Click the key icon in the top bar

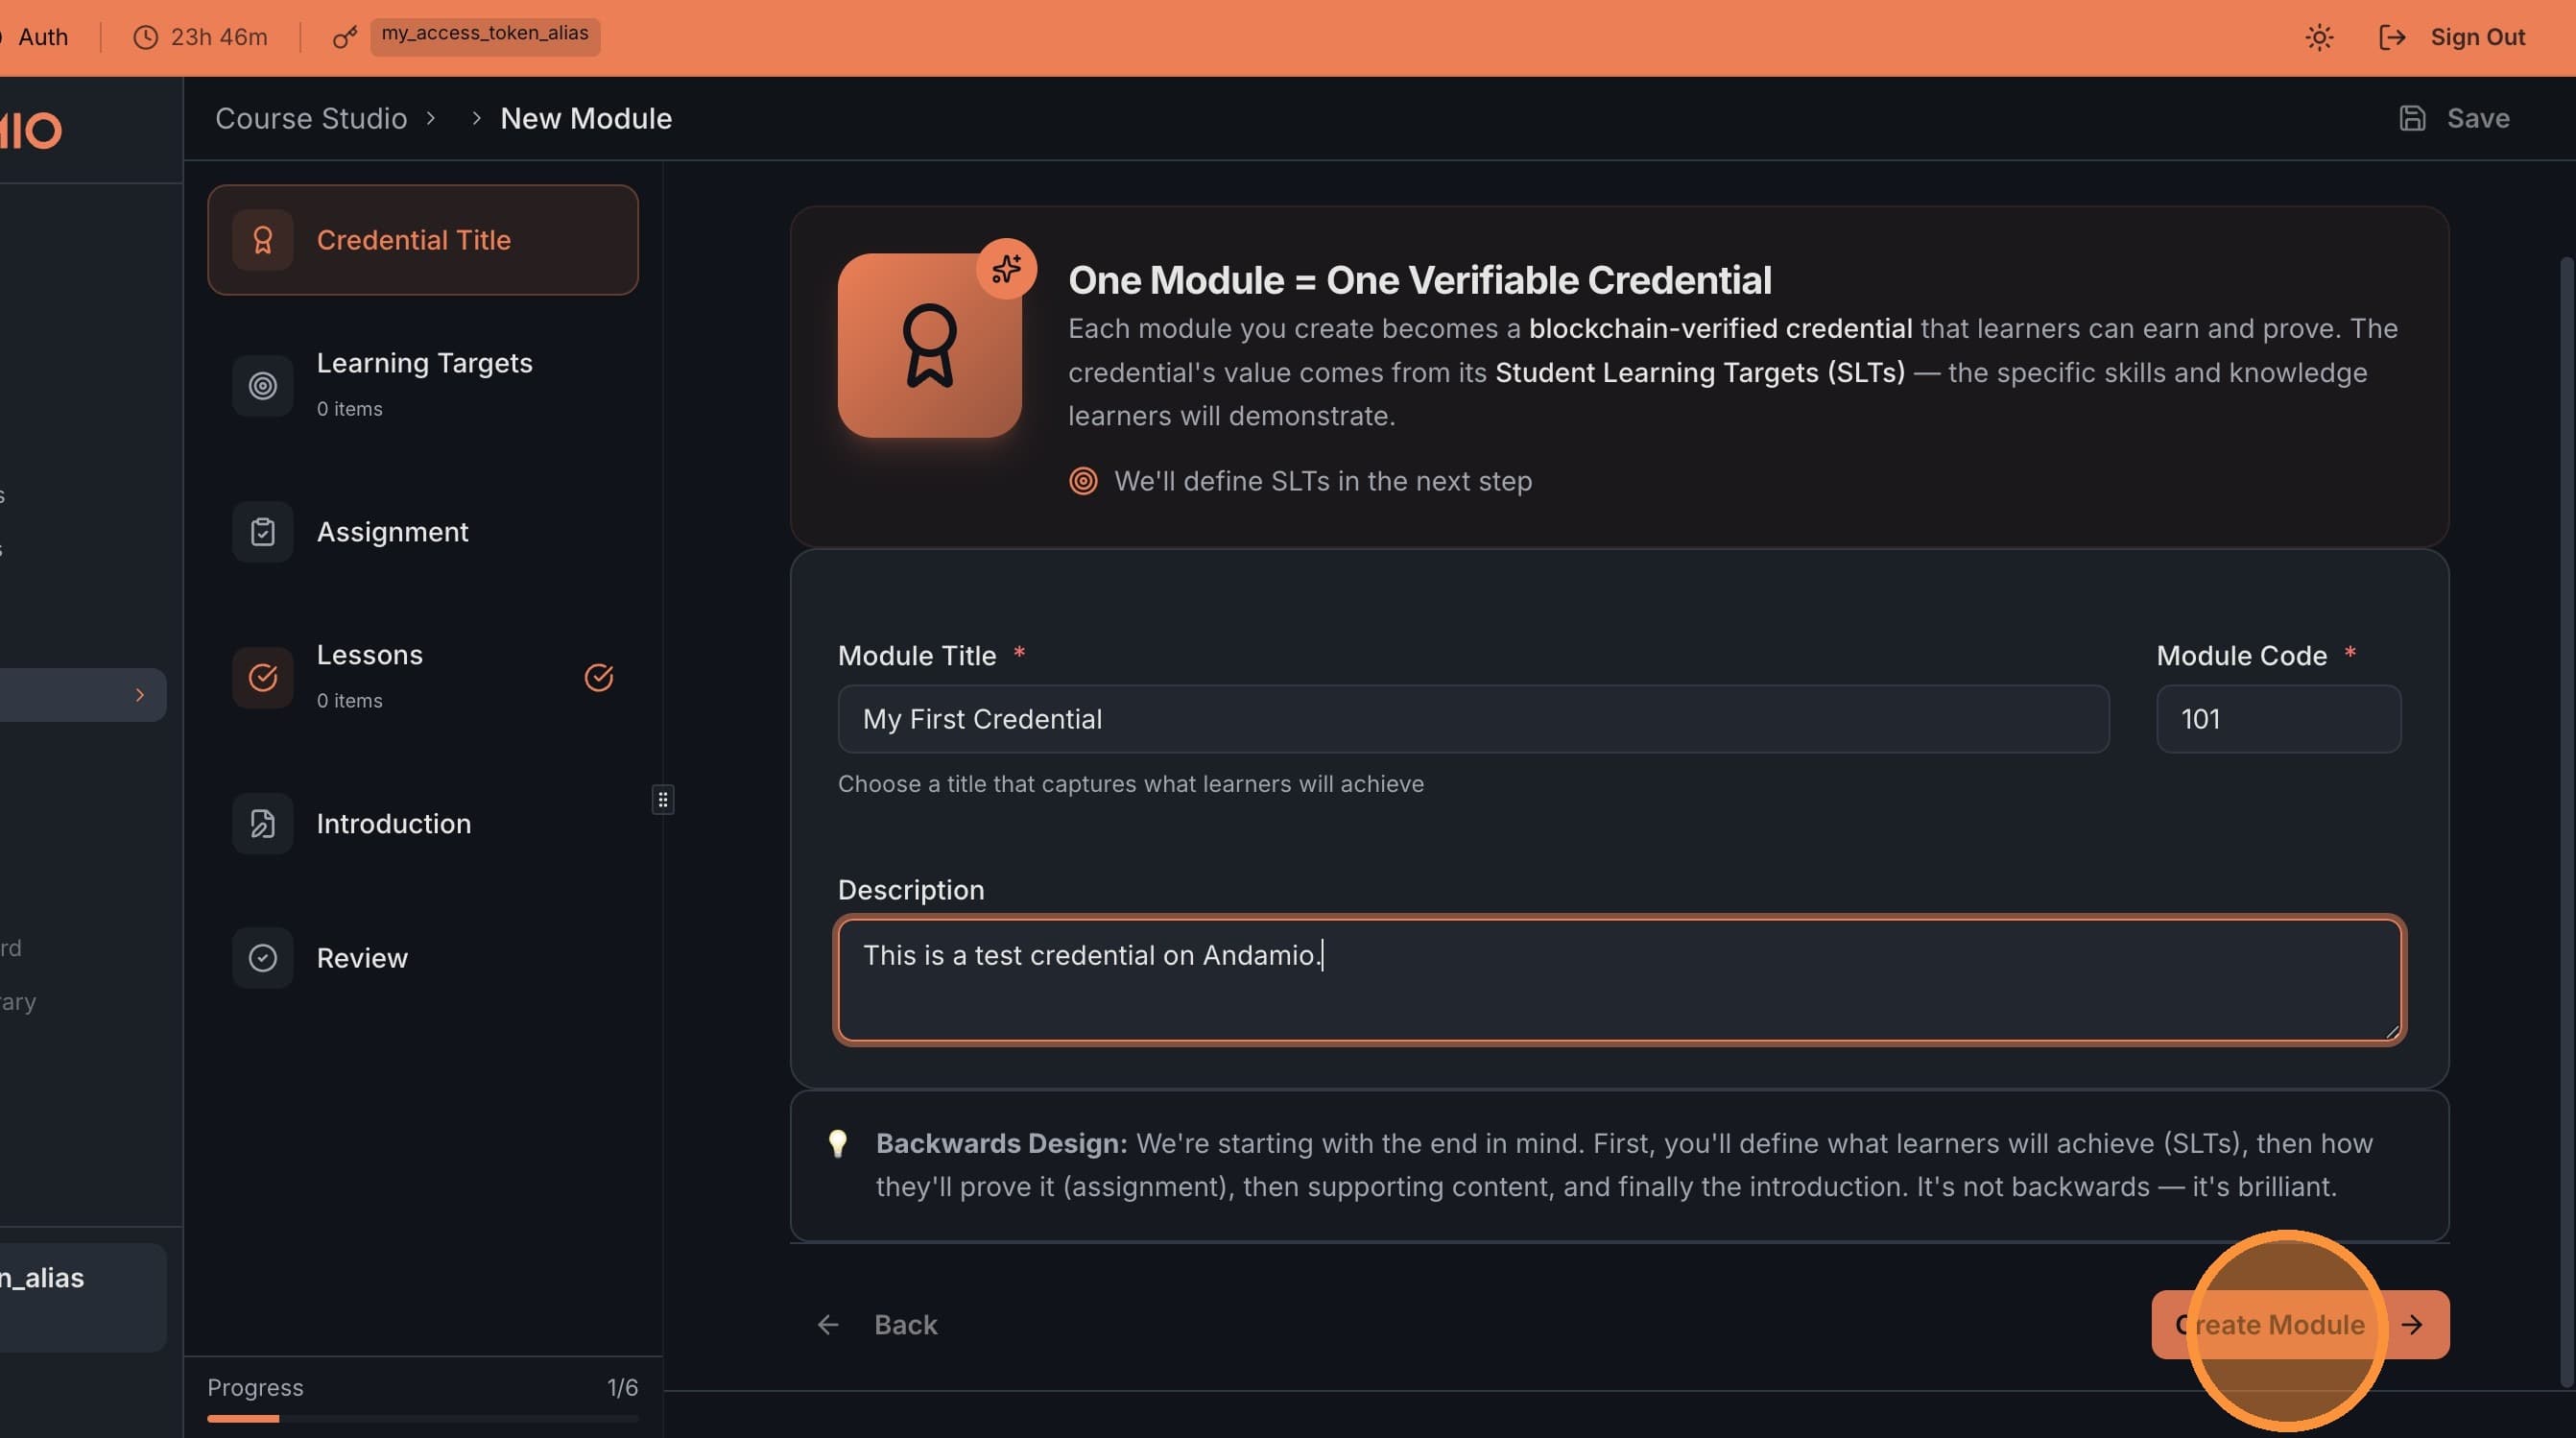(x=344, y=37)
